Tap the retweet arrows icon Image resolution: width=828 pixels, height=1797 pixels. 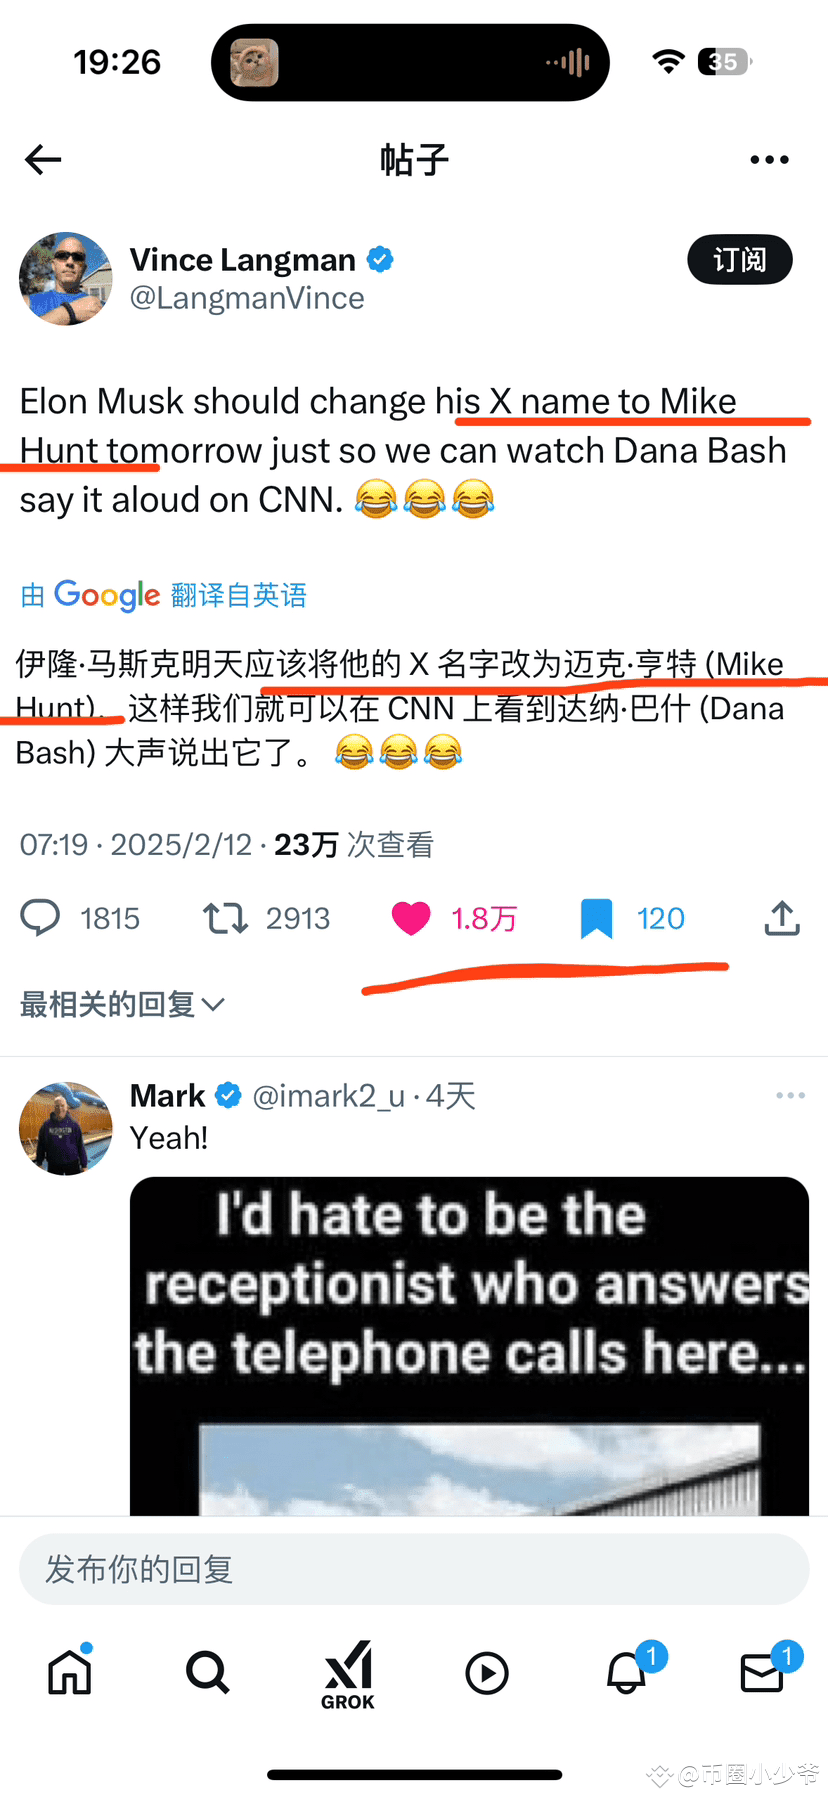(x=225, y=917)
